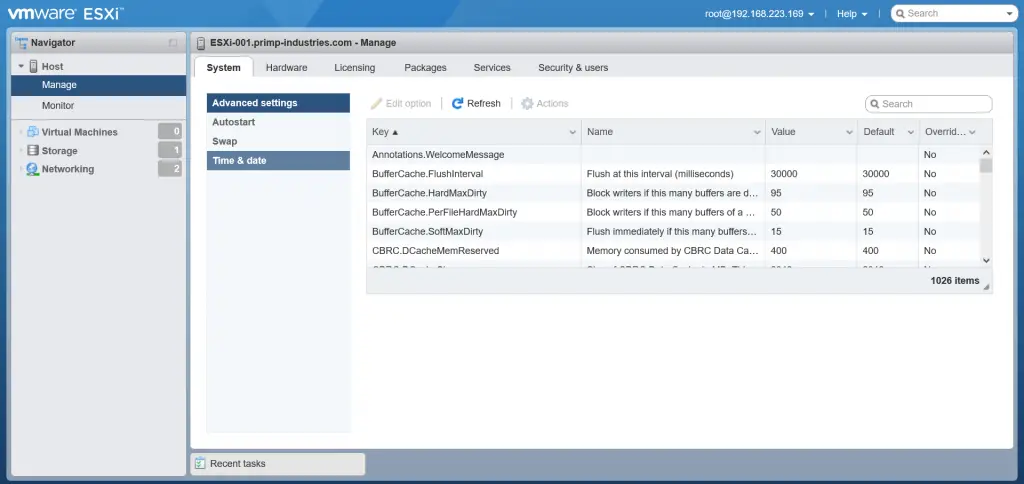Click the magnifier icon in the top search box
Screen dimensions: 1024x484
click(x=901, y=13)
